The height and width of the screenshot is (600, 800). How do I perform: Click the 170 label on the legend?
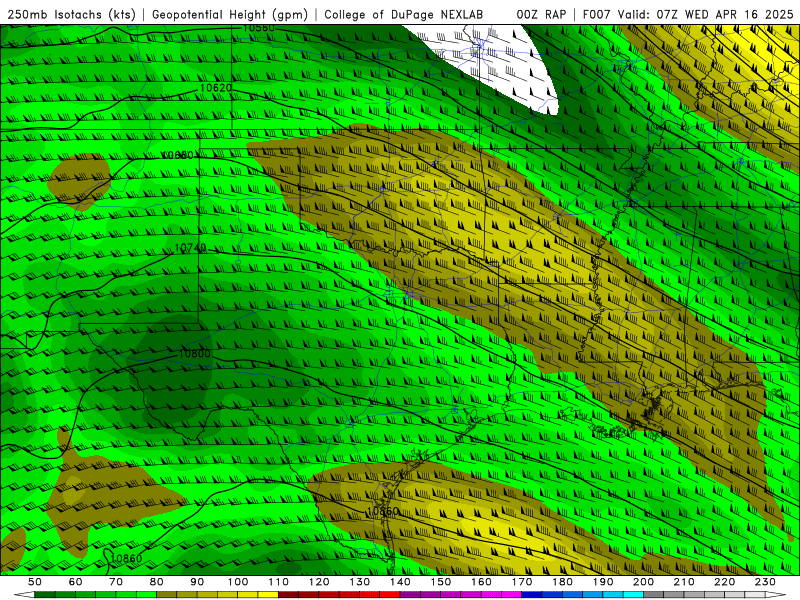pyautogui.click(x=522, y=582)
